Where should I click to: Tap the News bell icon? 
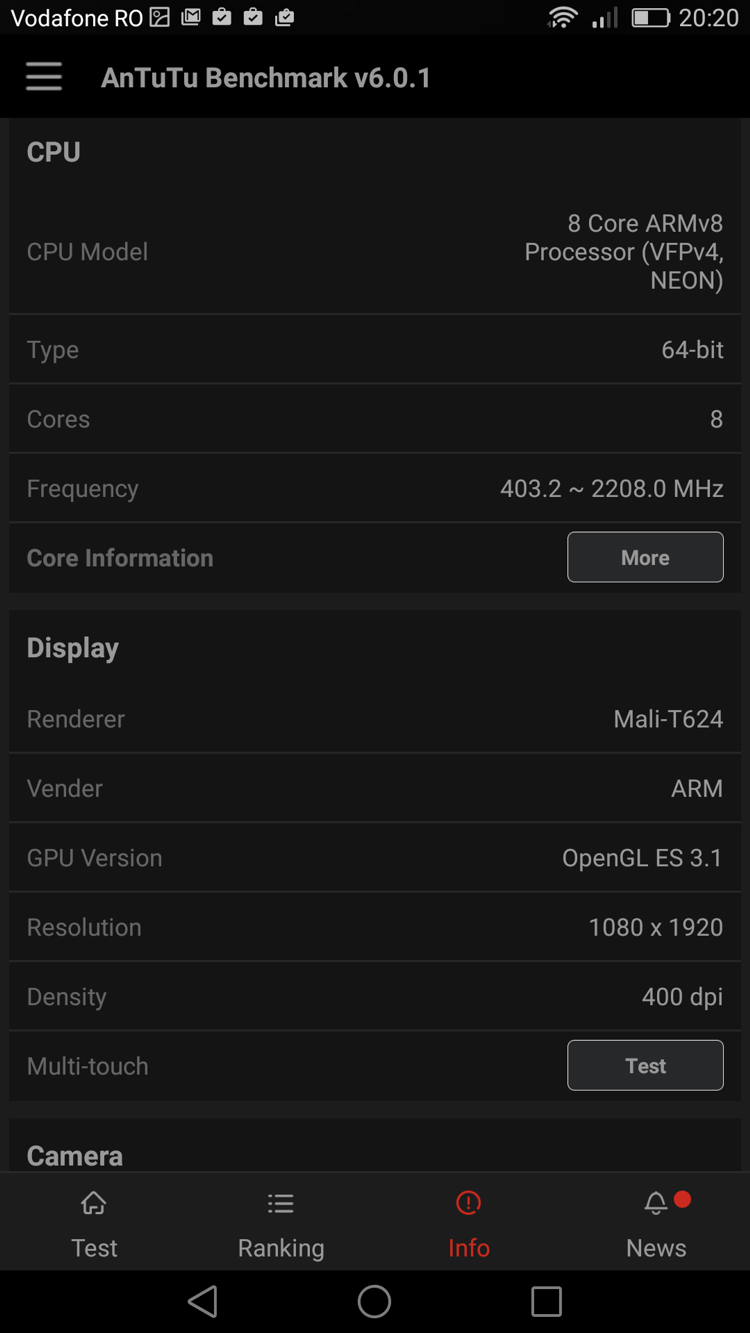pyautogui.click(x=656, y=1204)
